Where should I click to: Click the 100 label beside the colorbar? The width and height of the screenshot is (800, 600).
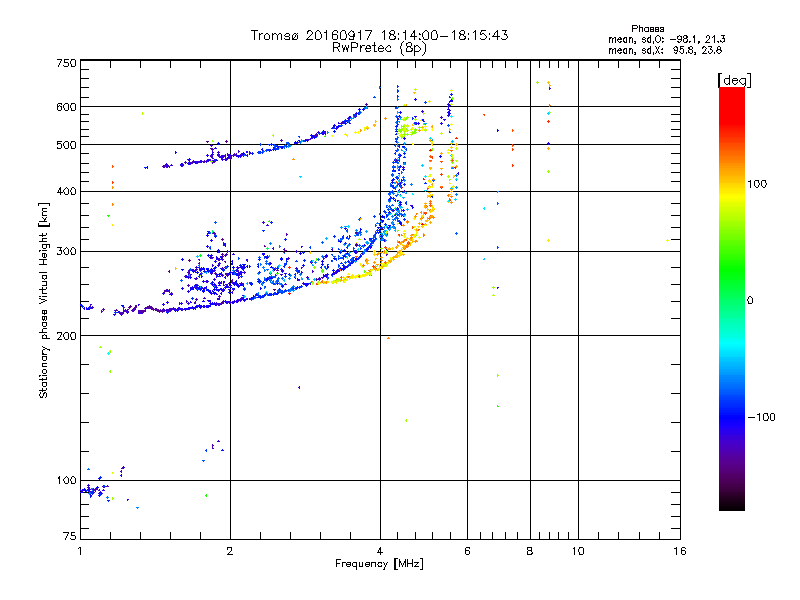[x=757, y=184]
